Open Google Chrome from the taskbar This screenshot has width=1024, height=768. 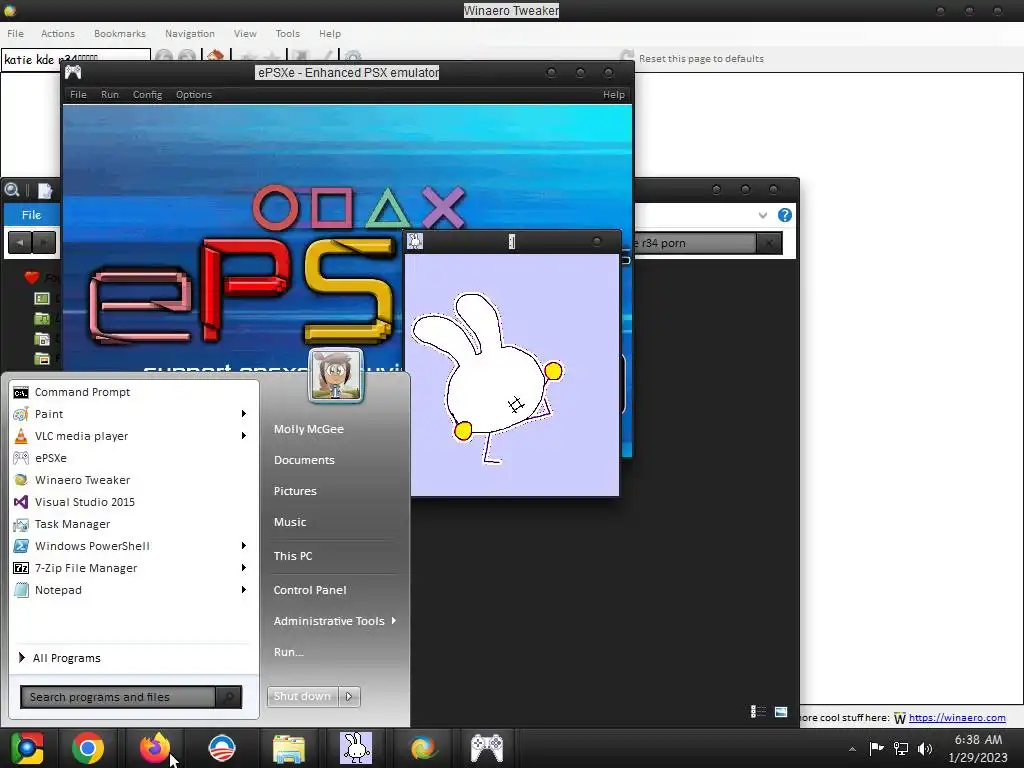coord(88,748)
